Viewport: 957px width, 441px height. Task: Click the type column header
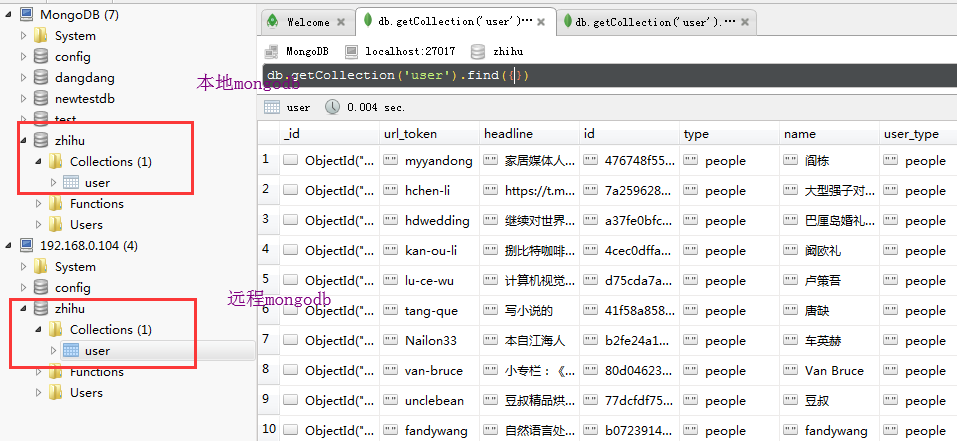click(x=729, y=134)
